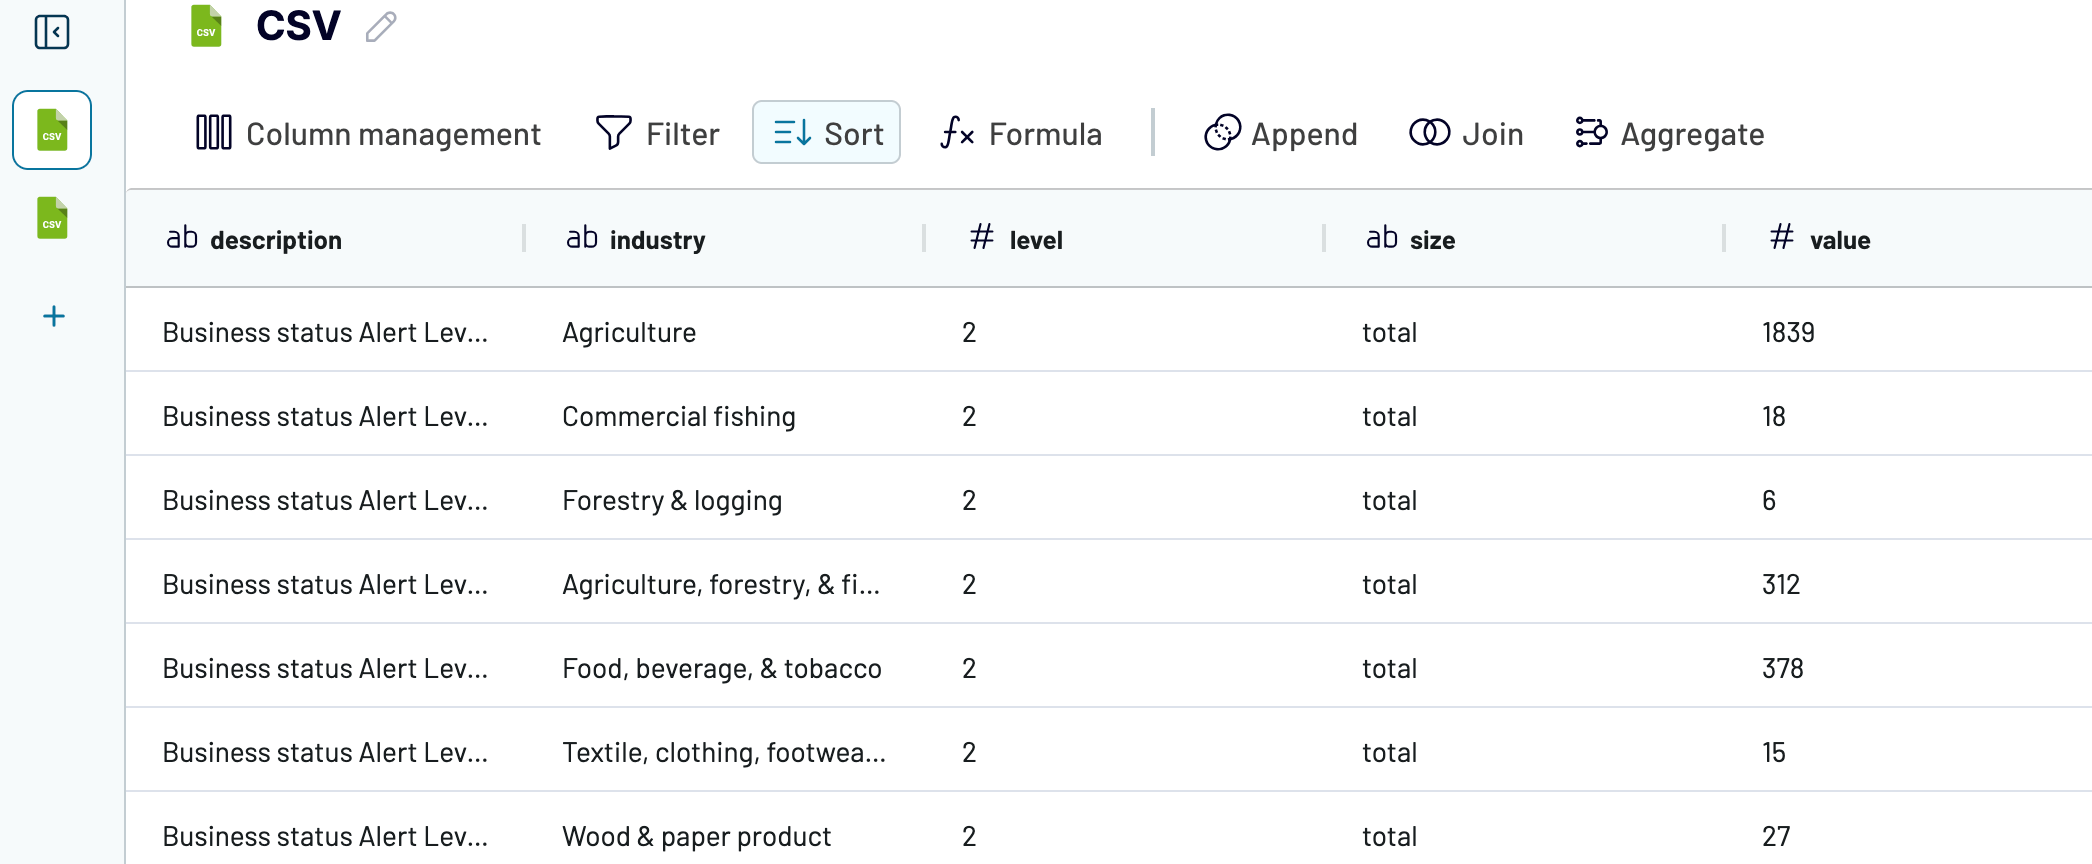Image resolution: width=2092 pixels, height=864 pixels.
Task: Click the value cell '378'
Action: point(1783,668)
